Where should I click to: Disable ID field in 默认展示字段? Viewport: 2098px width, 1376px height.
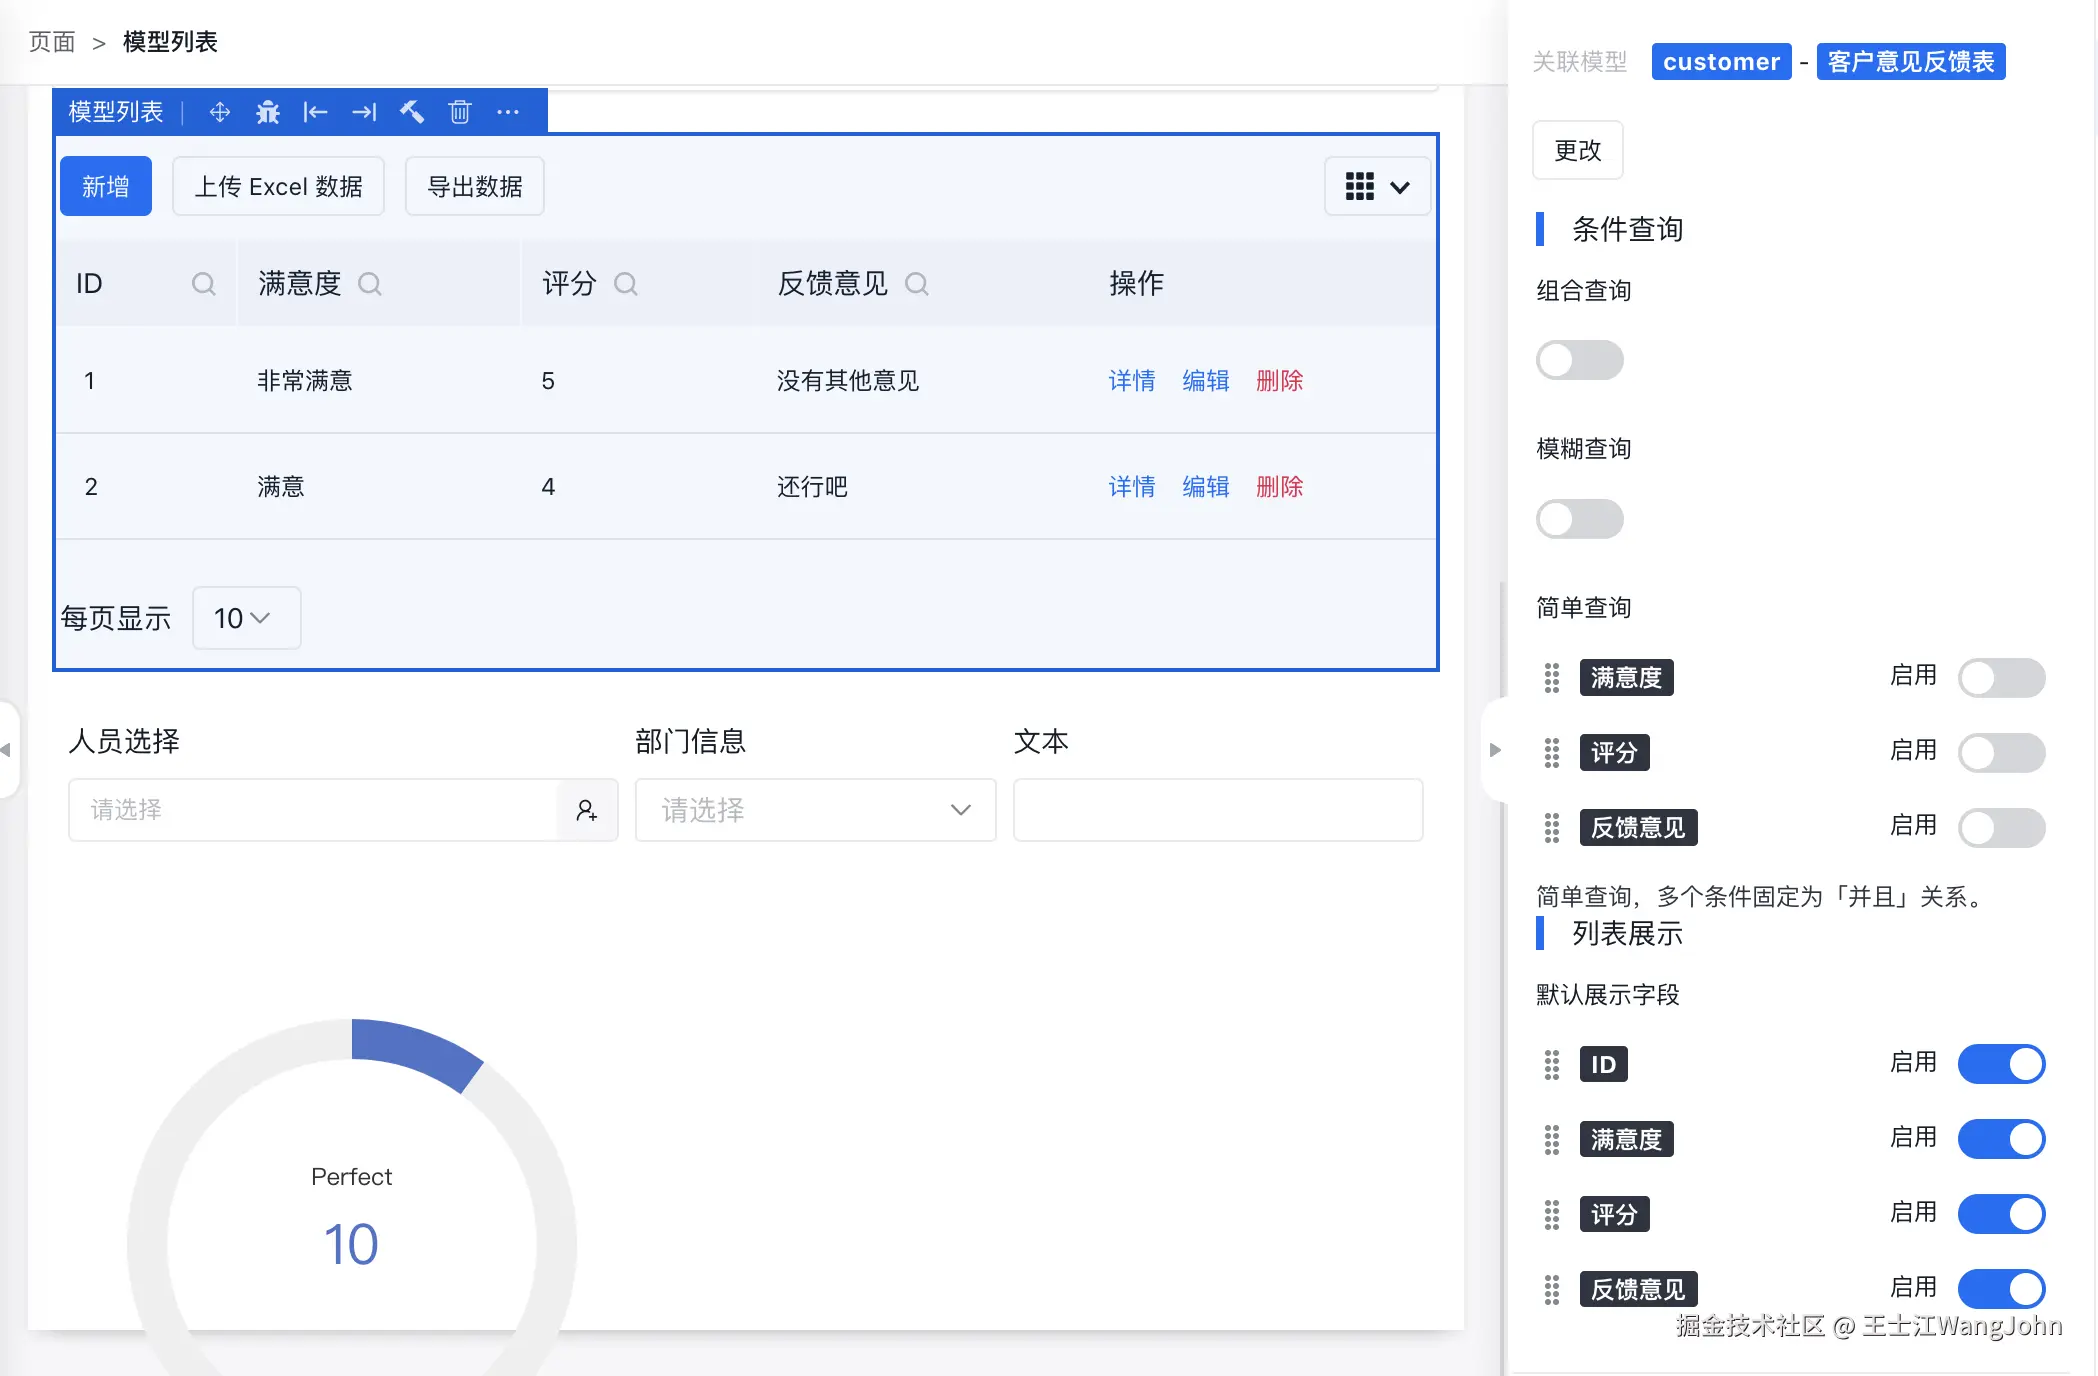pyautogui.click(x=2001, y=1064)
